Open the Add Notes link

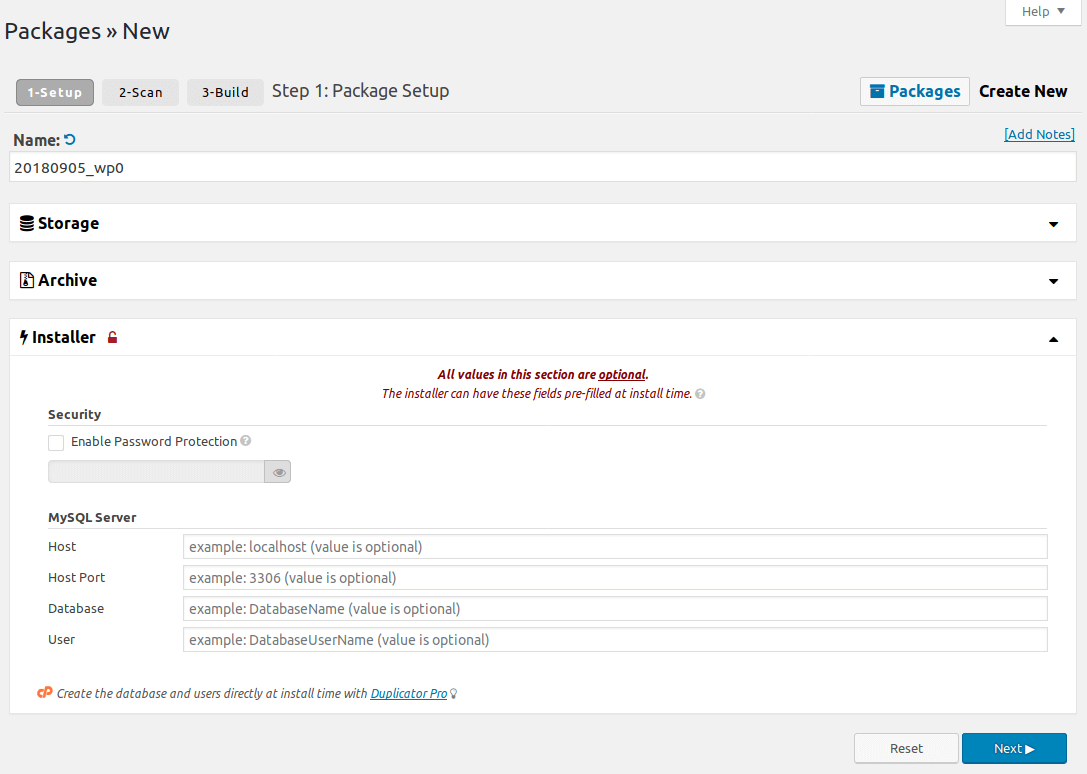(x=1039, y=134)
